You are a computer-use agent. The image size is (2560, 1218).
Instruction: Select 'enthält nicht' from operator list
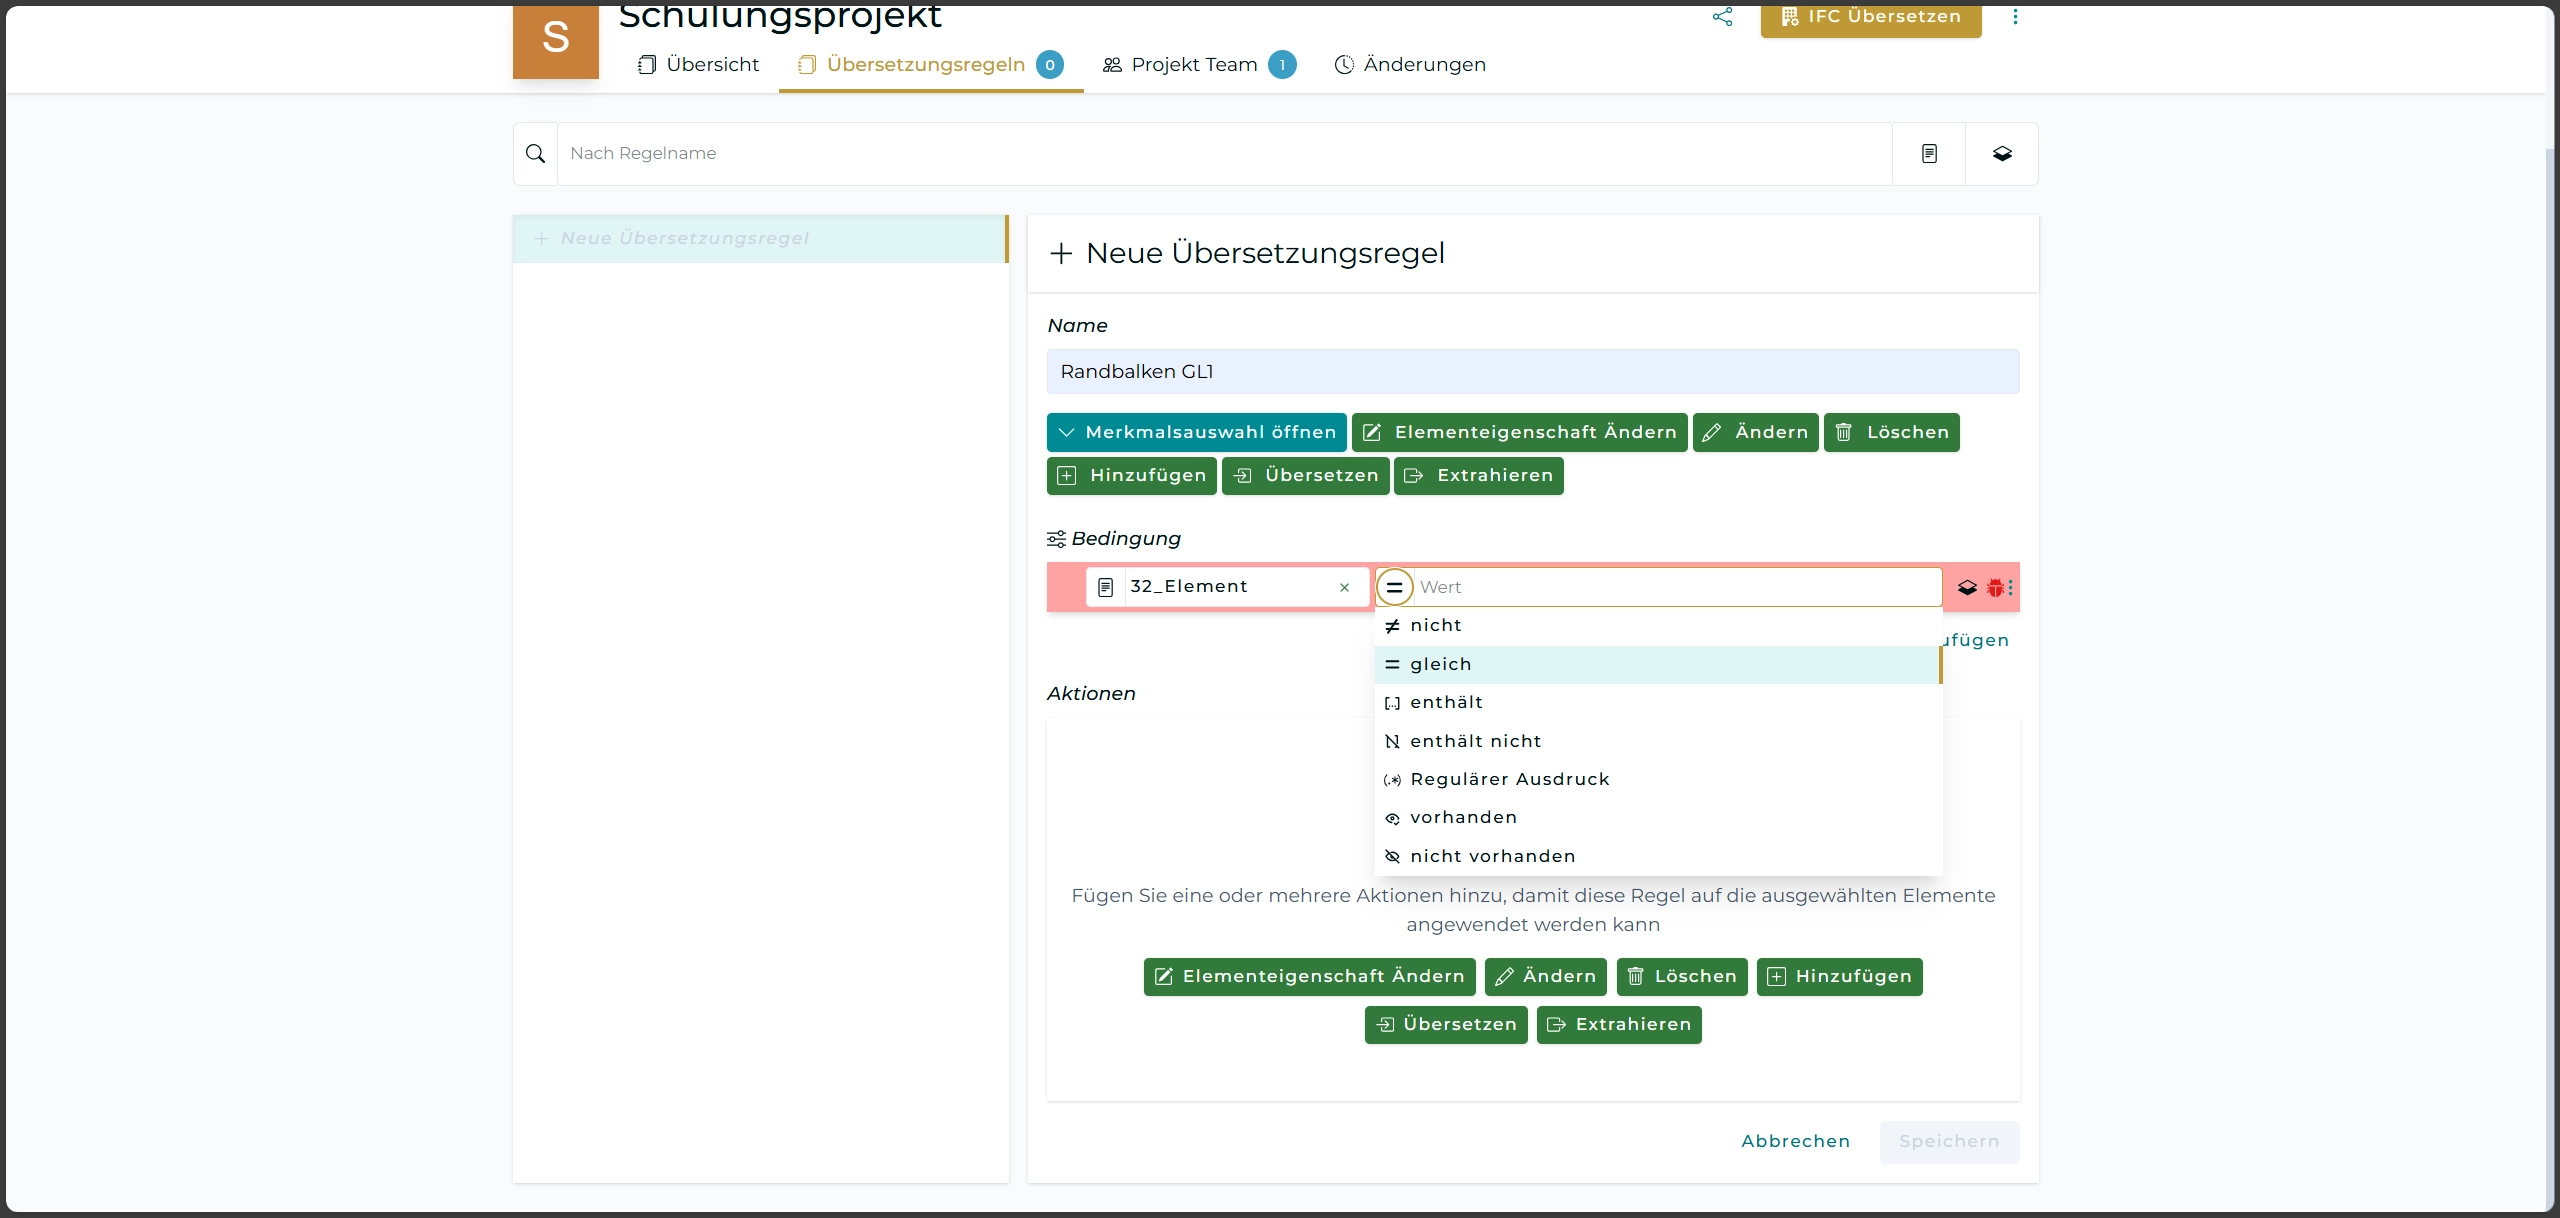pos(1475,741)
